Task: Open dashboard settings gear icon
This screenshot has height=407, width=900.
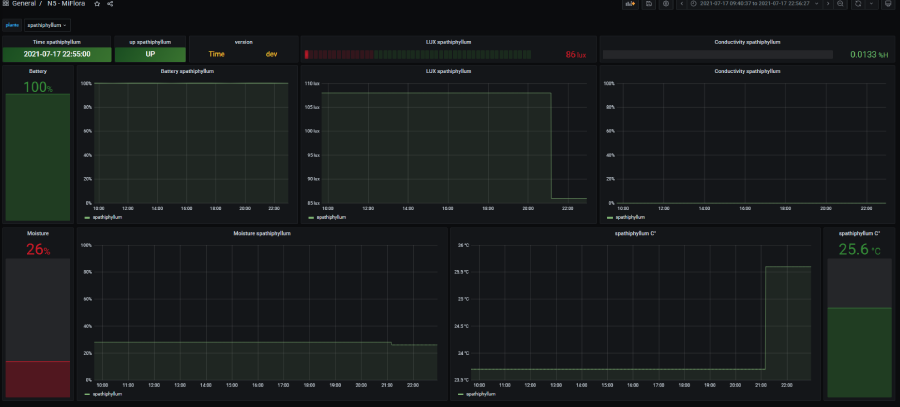Action: click(x=666, y=4)
